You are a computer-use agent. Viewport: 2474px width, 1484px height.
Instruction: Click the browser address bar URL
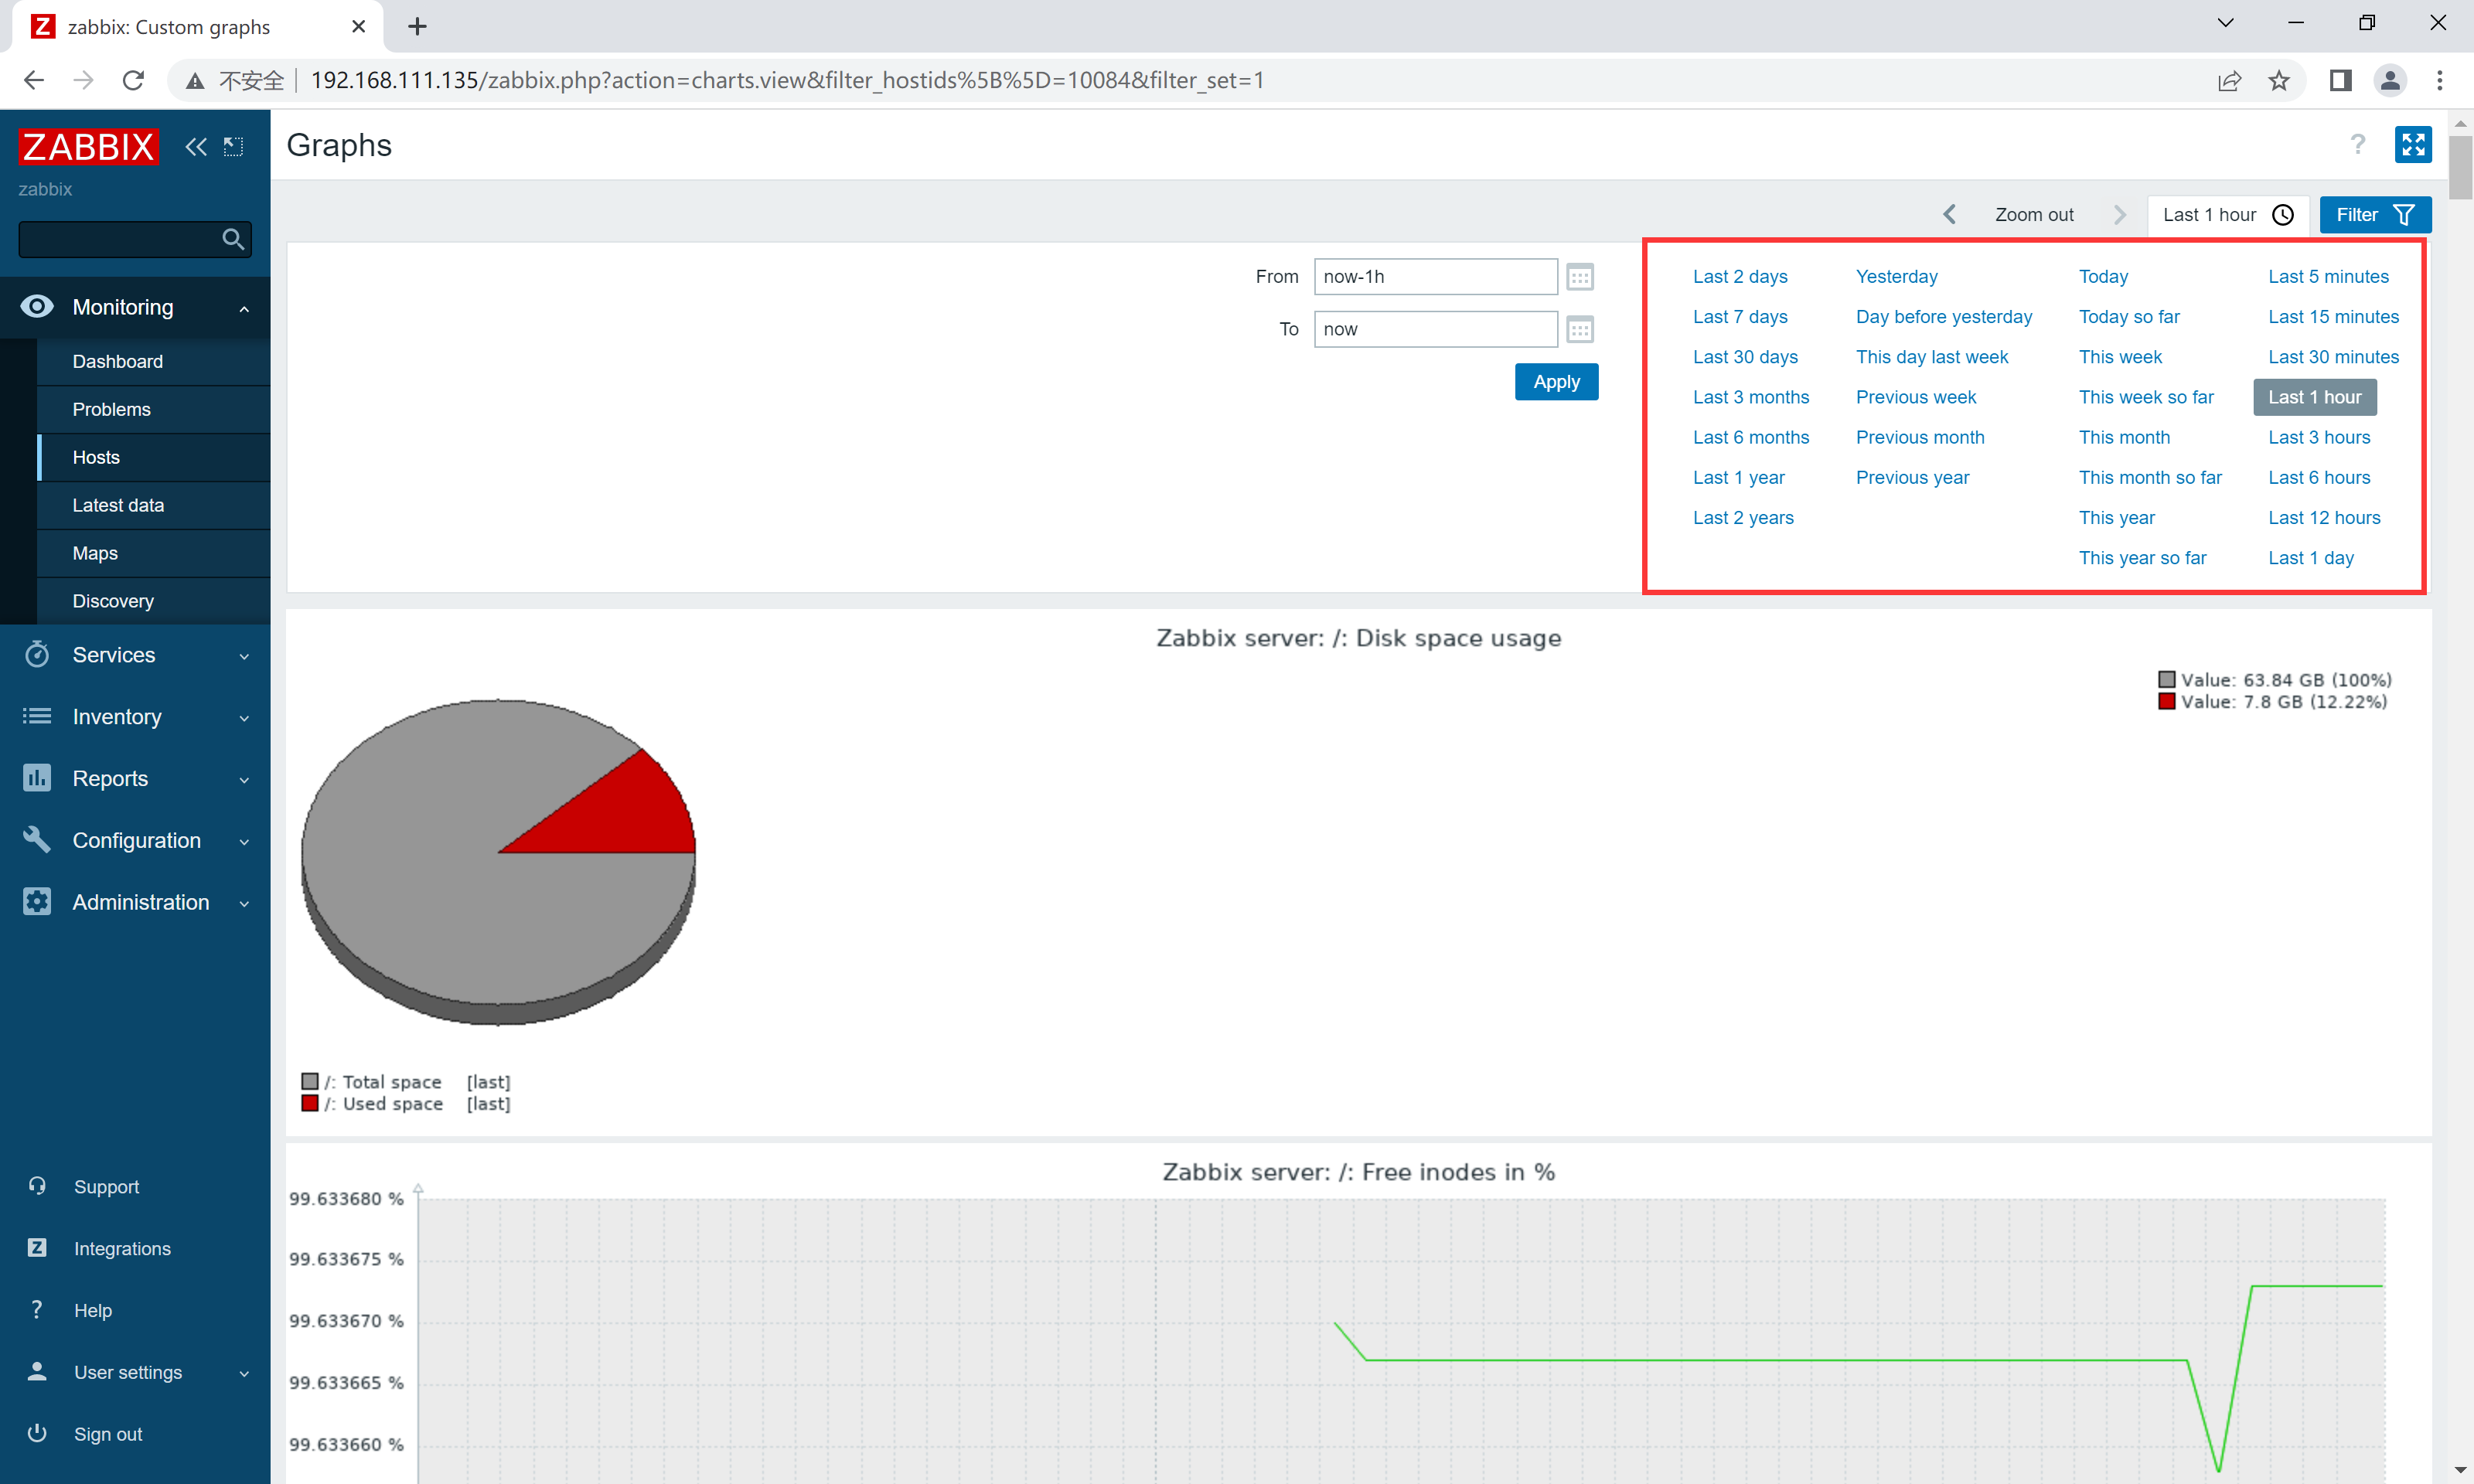(787, 80)
